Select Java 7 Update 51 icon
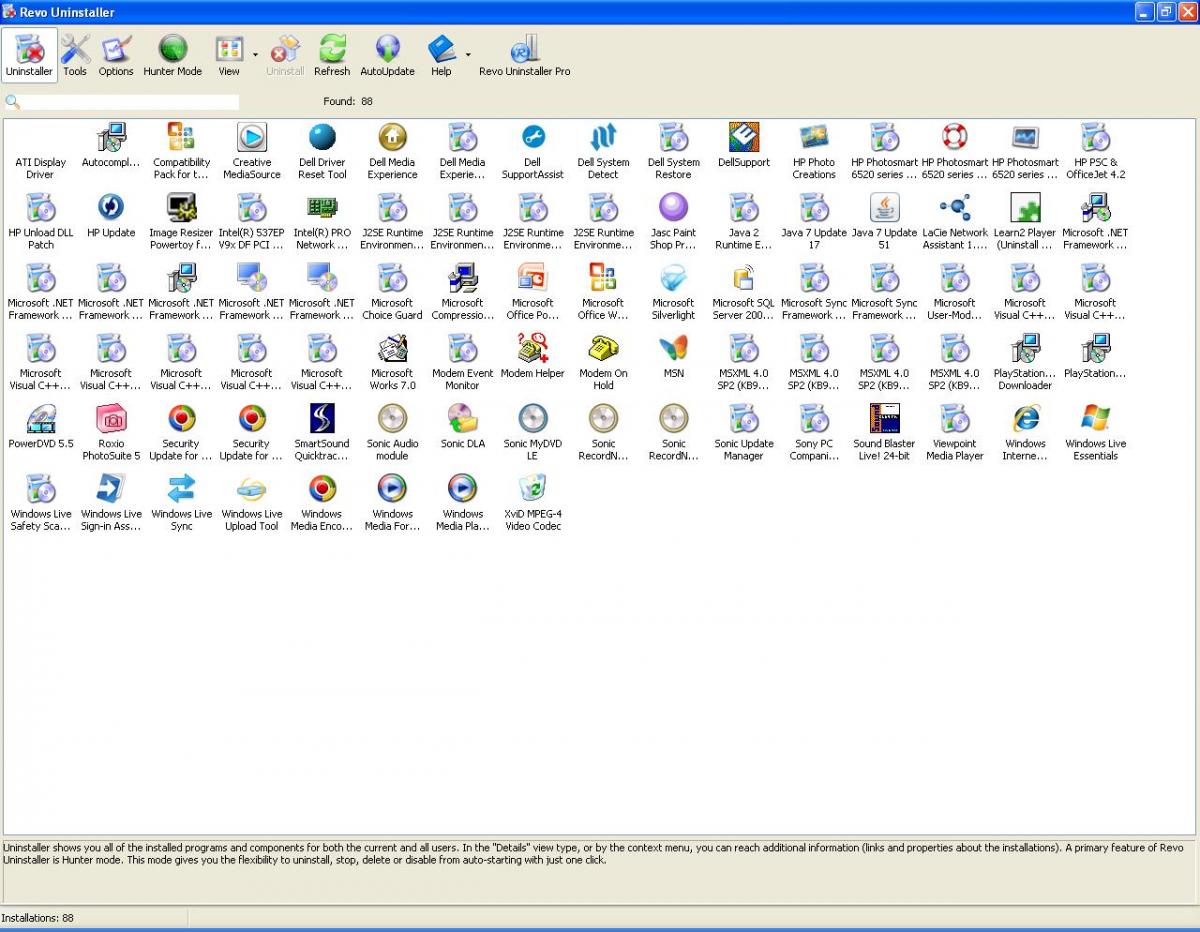This screenshot has width=1200, height=932. (x=884, y=207)
